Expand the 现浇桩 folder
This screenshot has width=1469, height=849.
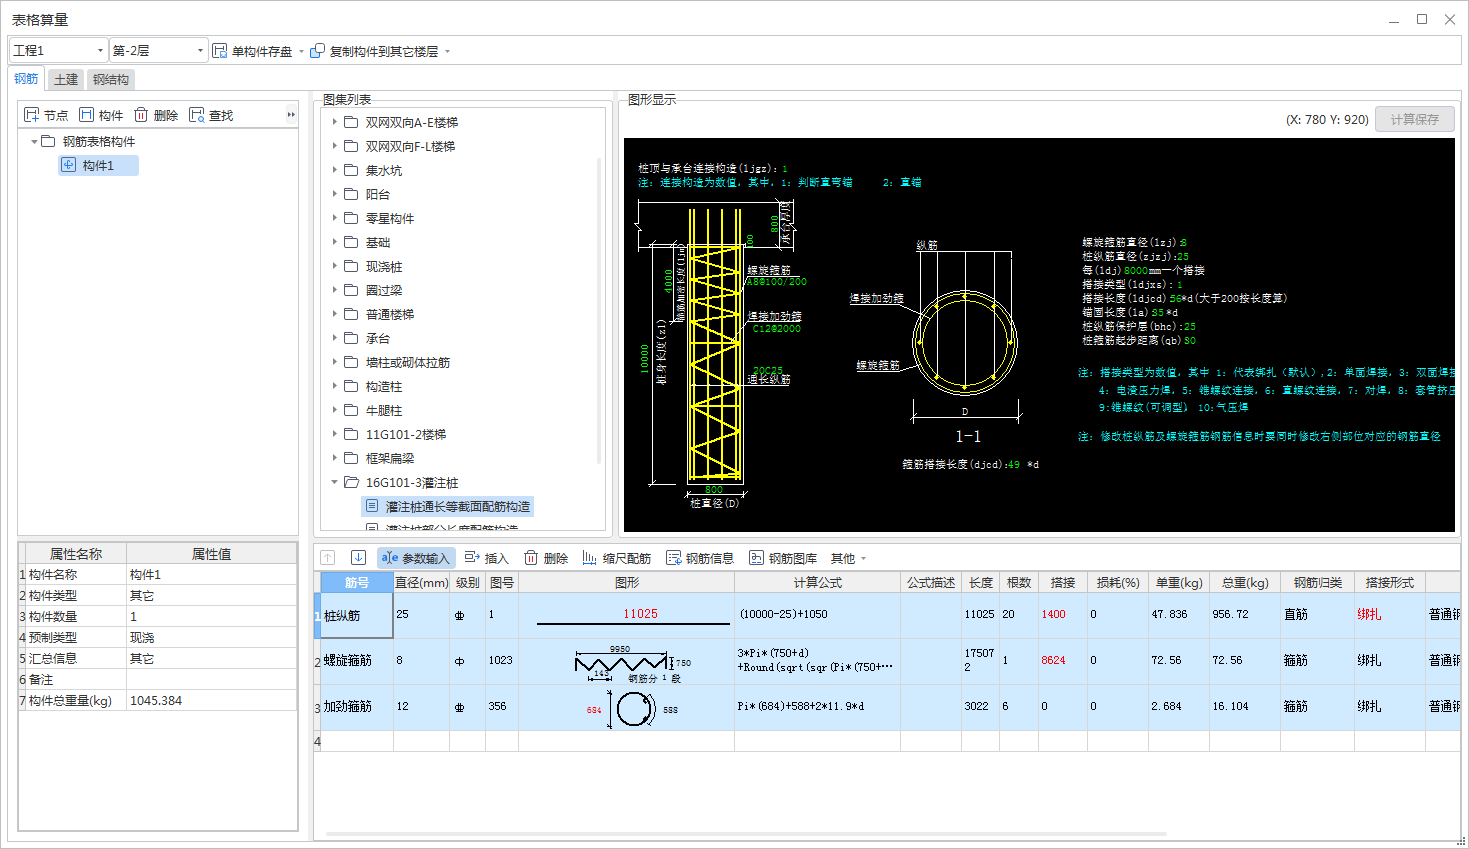click(334, 266)
